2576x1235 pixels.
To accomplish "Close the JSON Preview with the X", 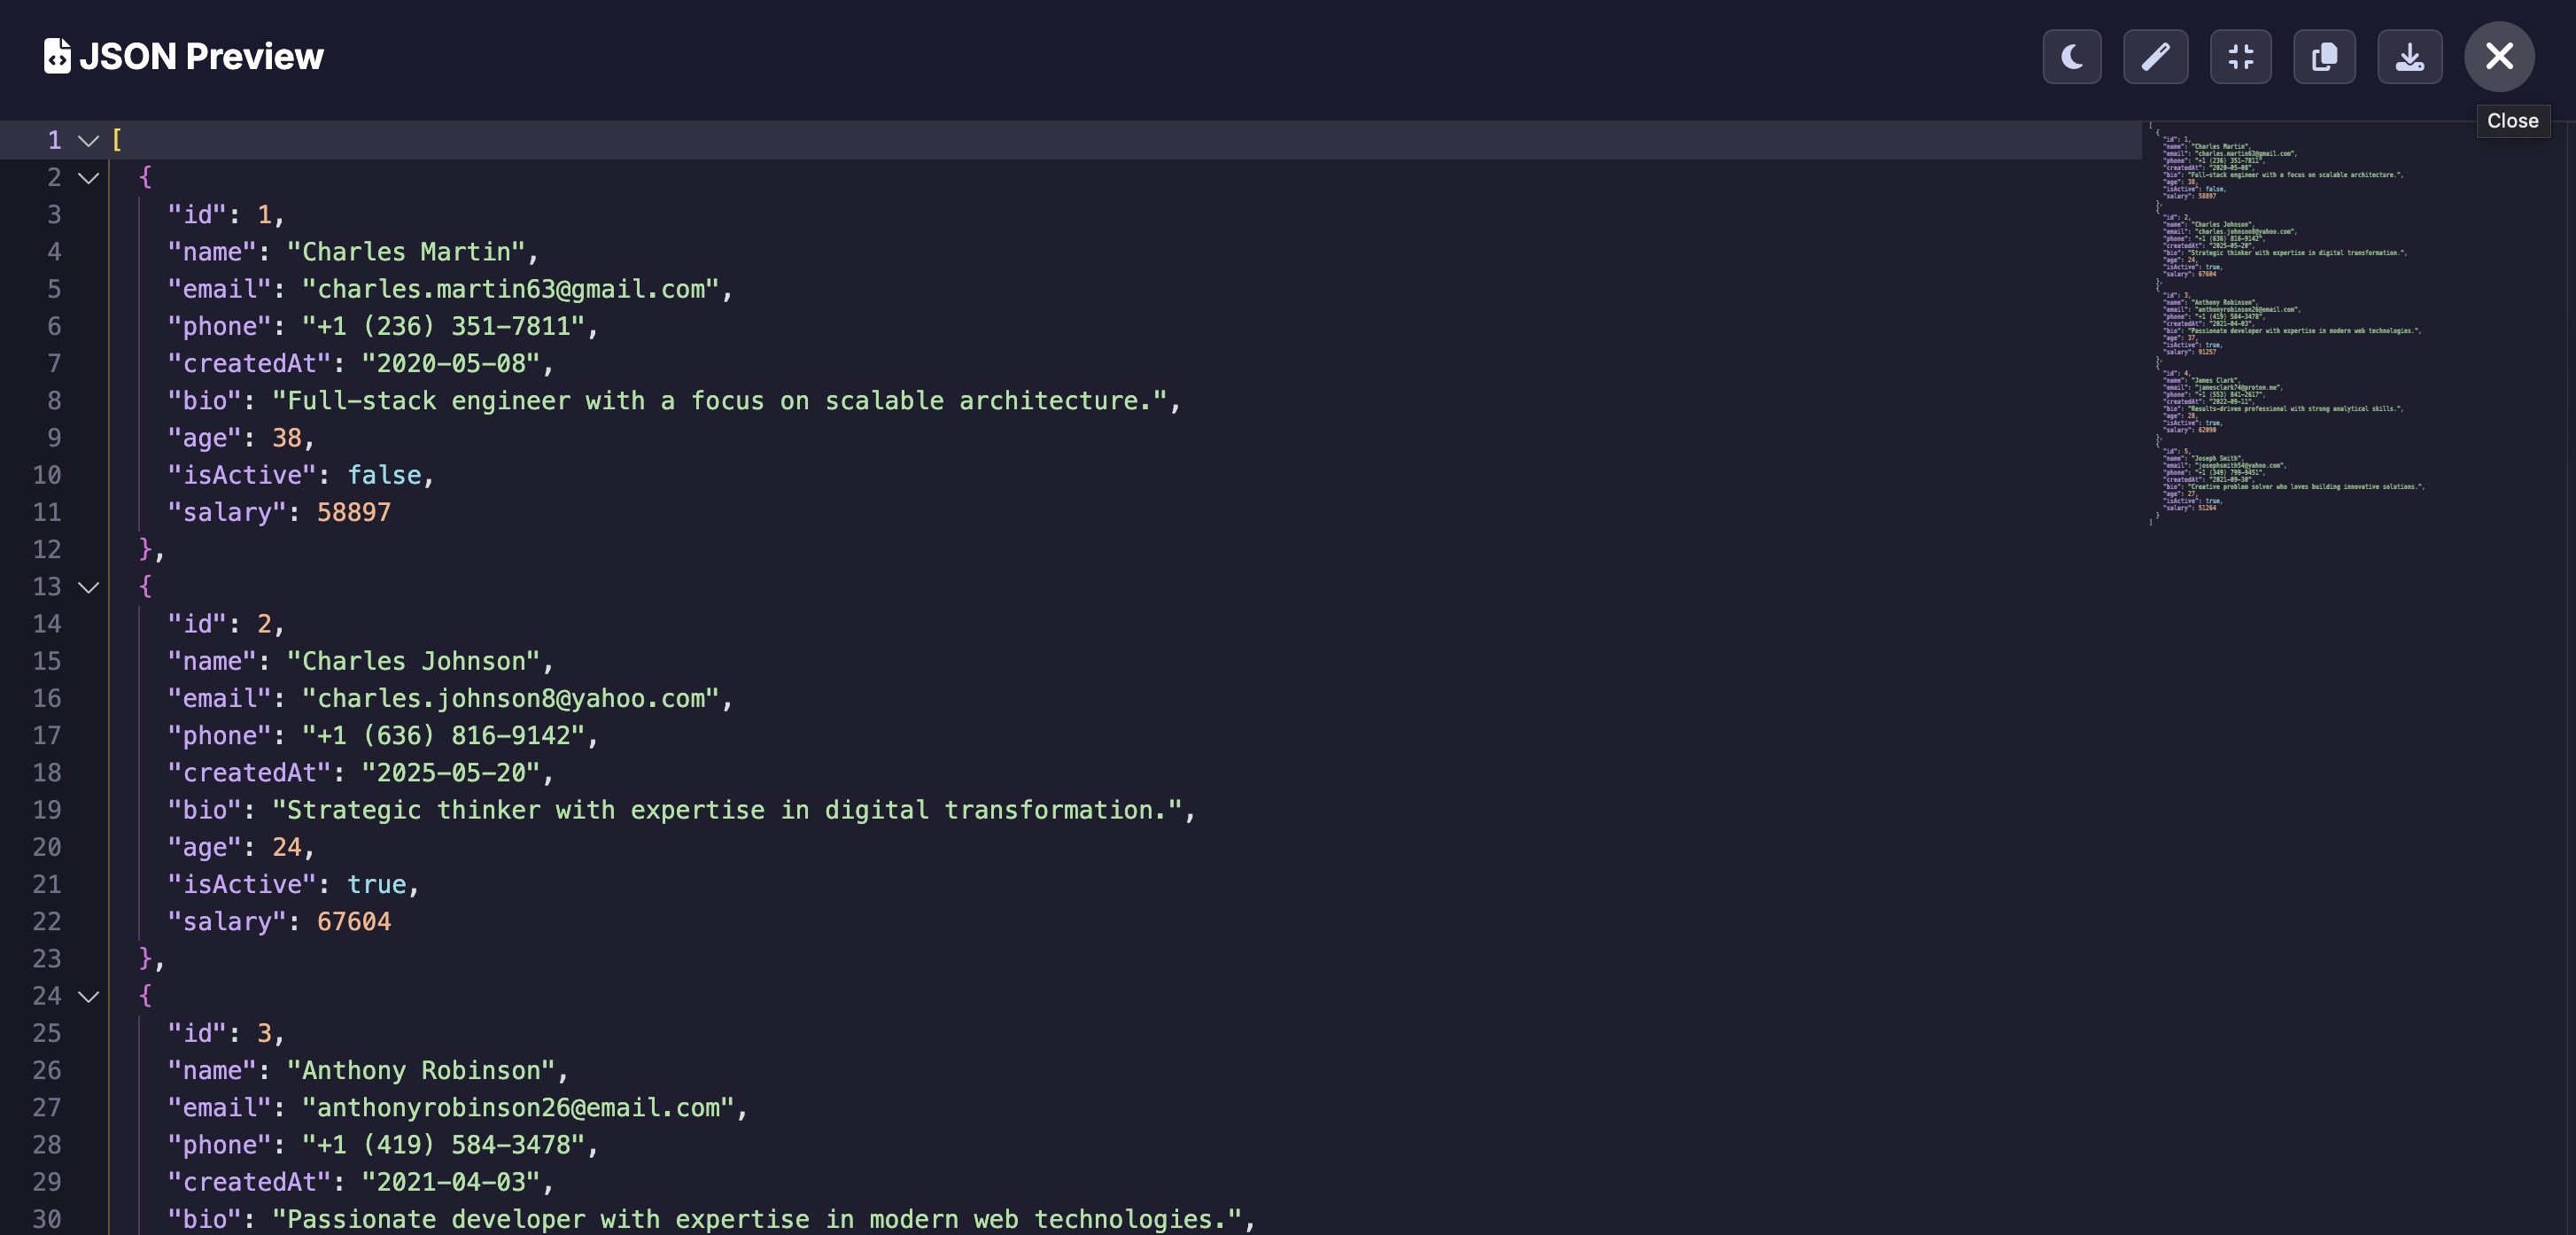I will coord(2498,56).
